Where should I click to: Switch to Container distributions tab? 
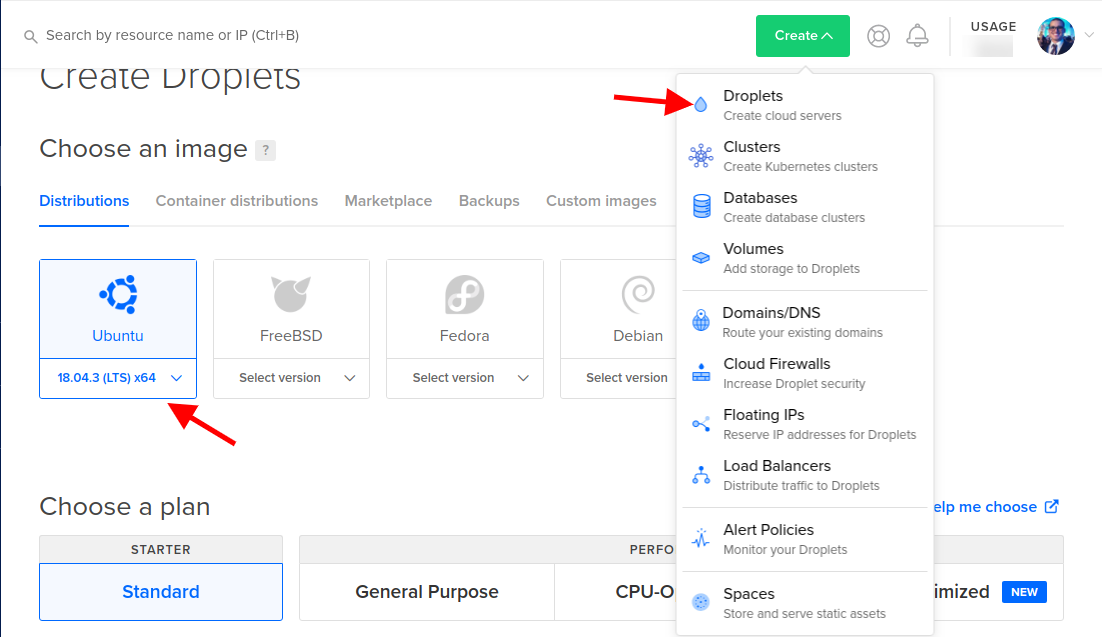(x=237, y=201)
